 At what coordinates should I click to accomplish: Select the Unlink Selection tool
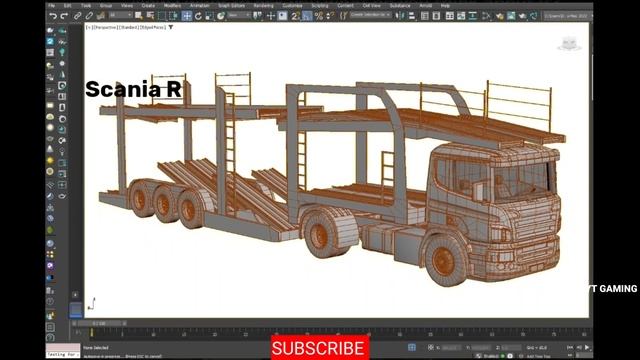coord(89,16)
